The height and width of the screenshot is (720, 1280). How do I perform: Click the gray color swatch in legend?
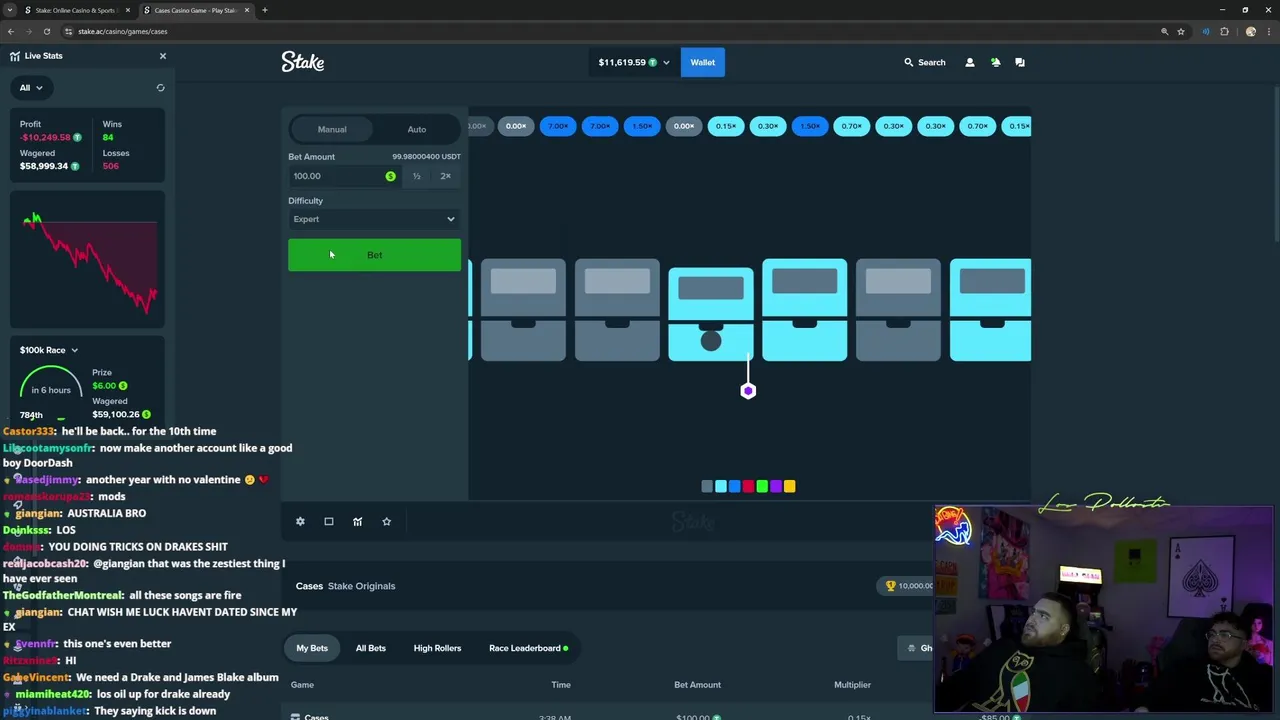pos(707,486)
